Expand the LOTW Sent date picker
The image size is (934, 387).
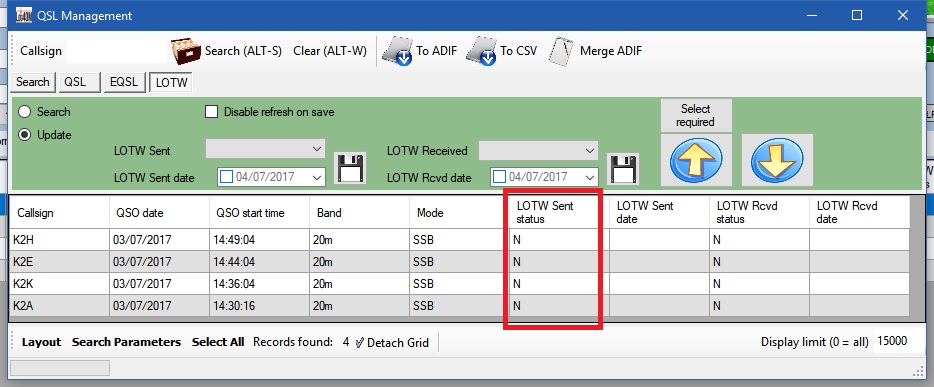(x=317, y=177)
